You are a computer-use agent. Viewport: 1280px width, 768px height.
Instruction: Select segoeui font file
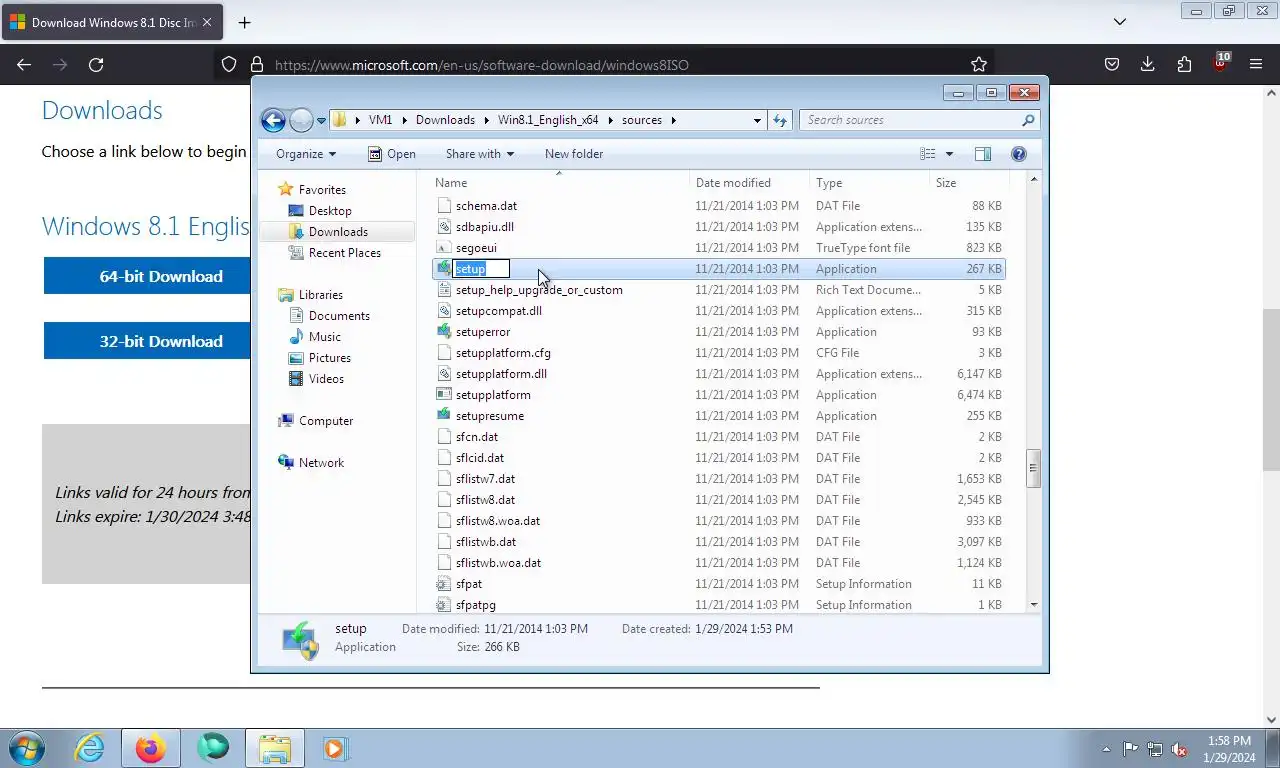click(x=476, y=248)
